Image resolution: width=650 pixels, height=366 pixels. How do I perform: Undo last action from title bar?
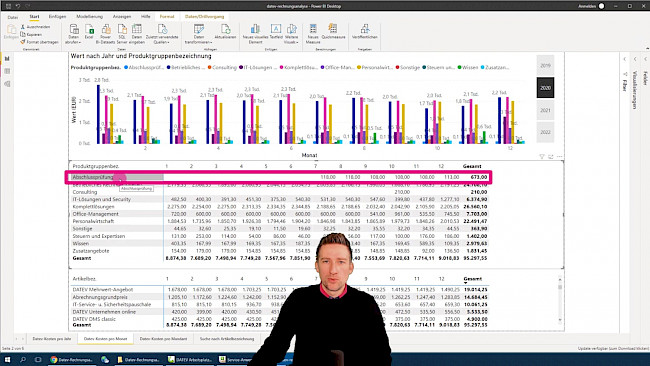click(x=18, y=6)
